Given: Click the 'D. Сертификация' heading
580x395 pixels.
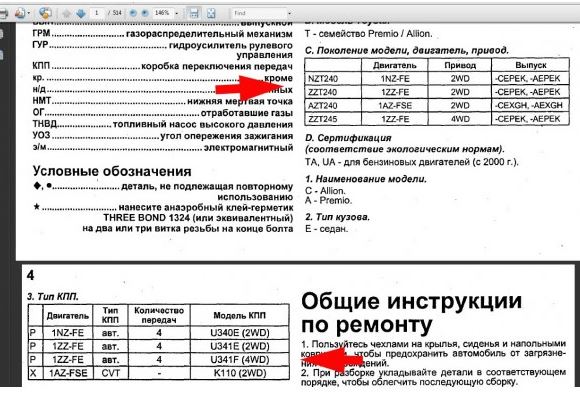Looking at the screenshot, I should (348, 138).
